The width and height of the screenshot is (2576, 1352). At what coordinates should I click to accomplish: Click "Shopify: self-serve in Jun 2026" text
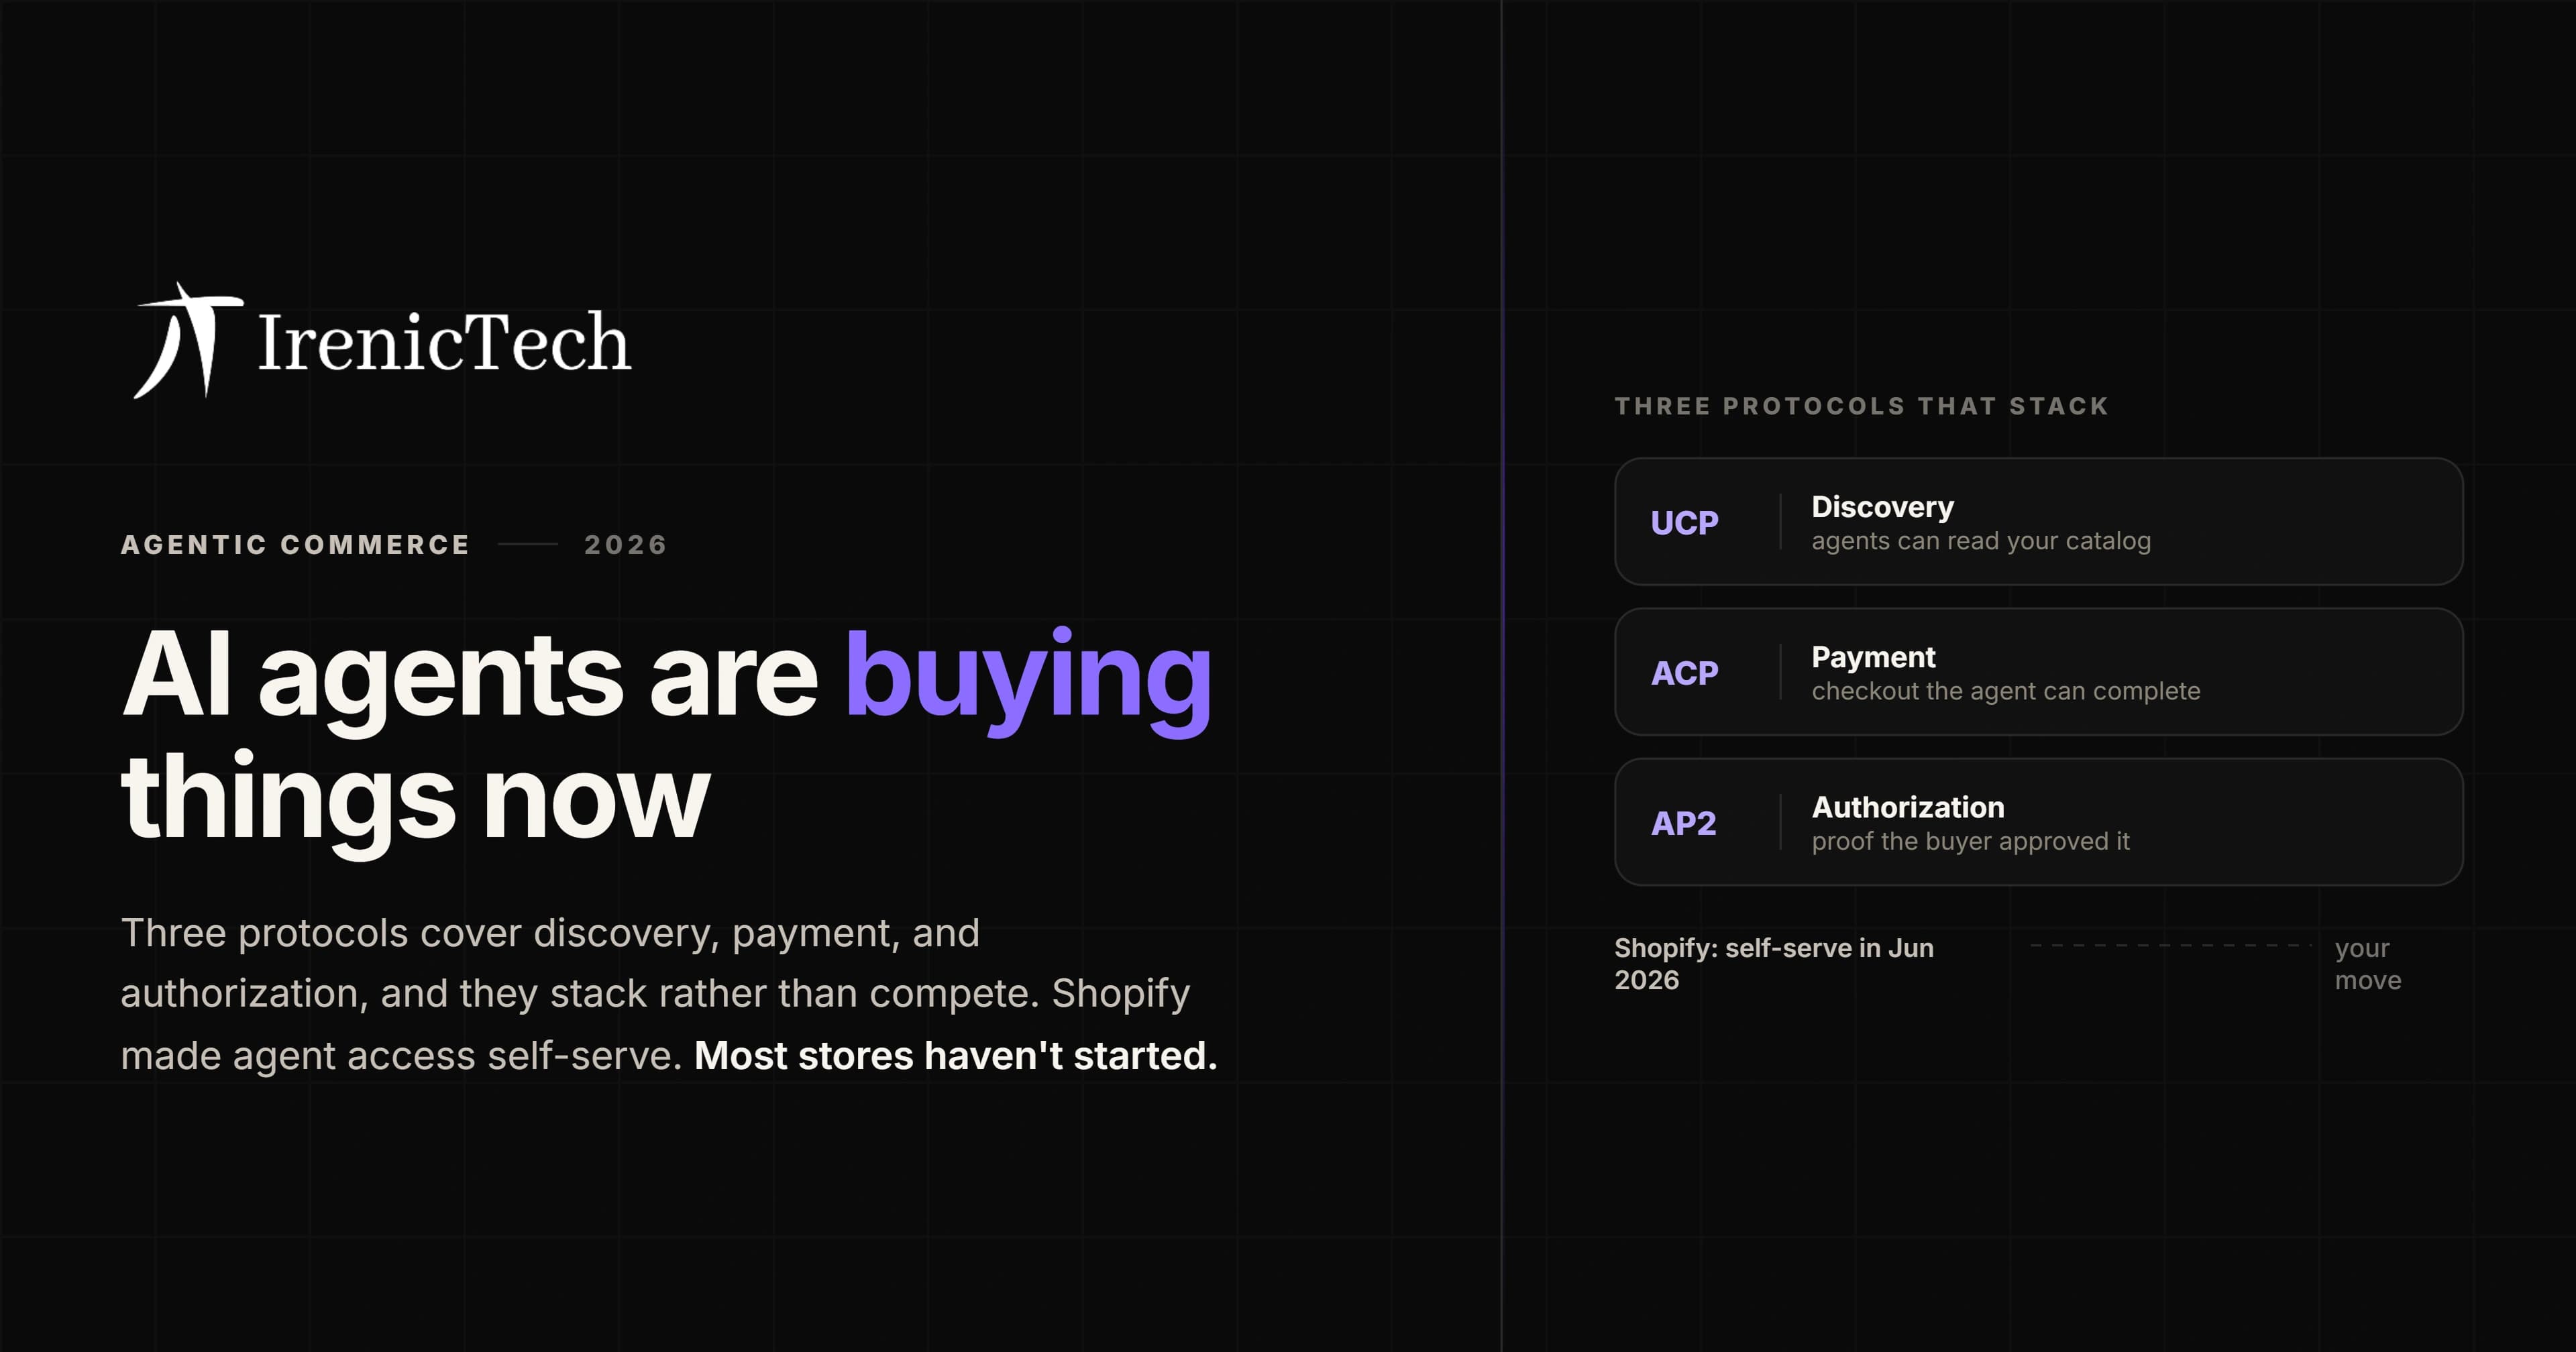click(x=1774, y=963)
